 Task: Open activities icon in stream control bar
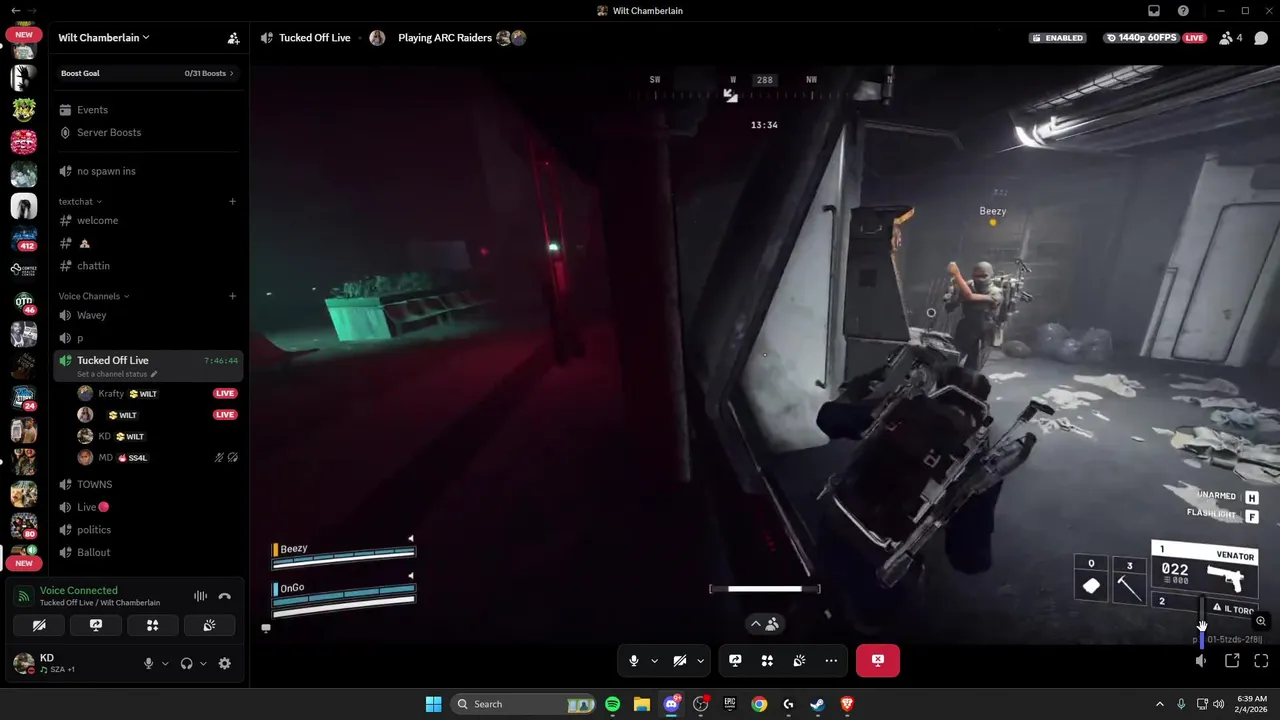point(767,661)
